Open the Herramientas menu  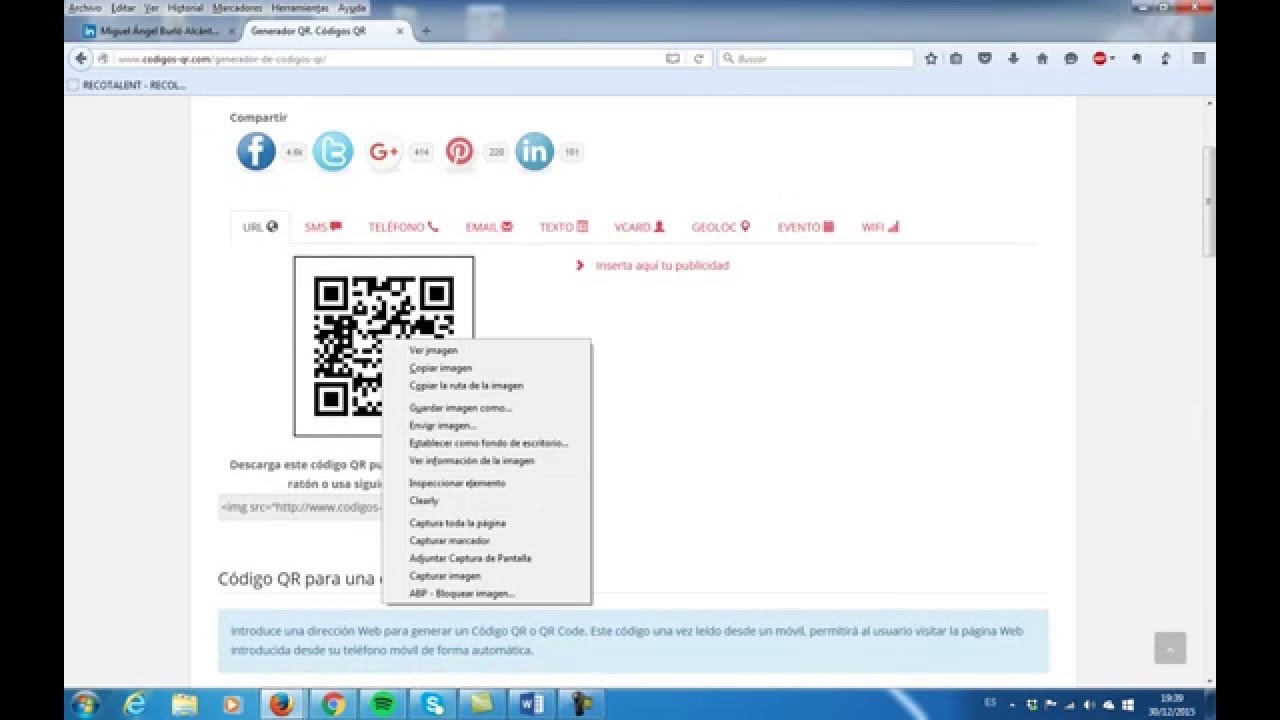pyautogui.click(x=299, y=7)
